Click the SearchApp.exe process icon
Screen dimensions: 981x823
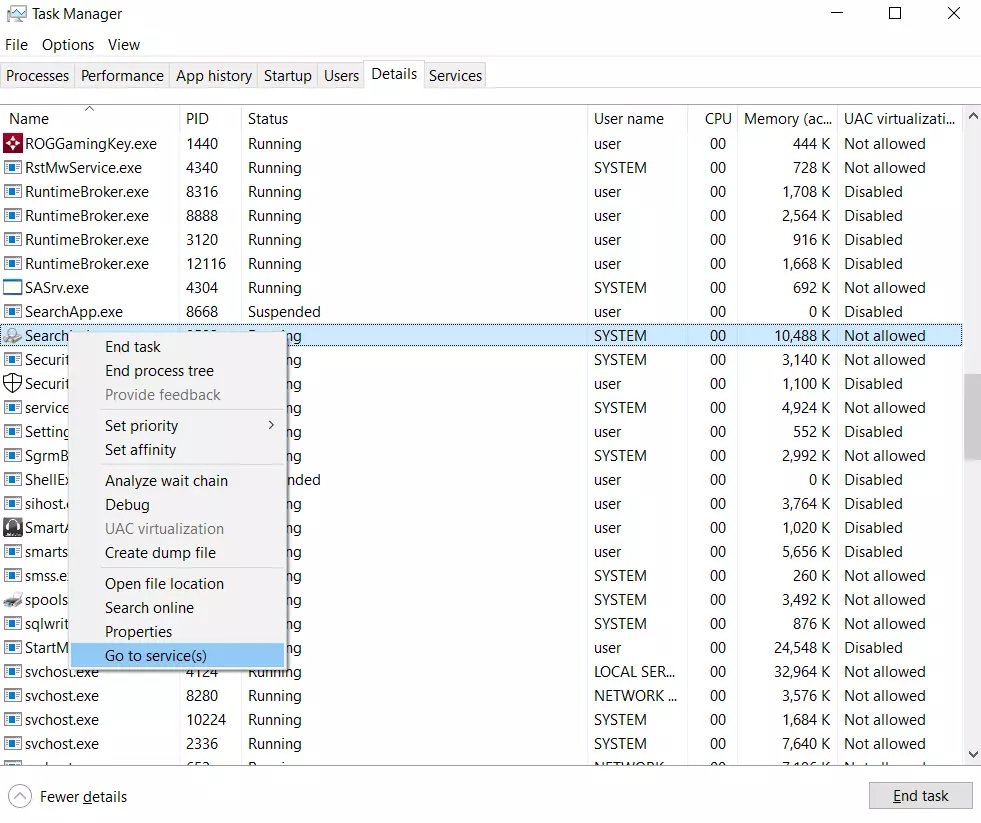click(x=13, y=312)
